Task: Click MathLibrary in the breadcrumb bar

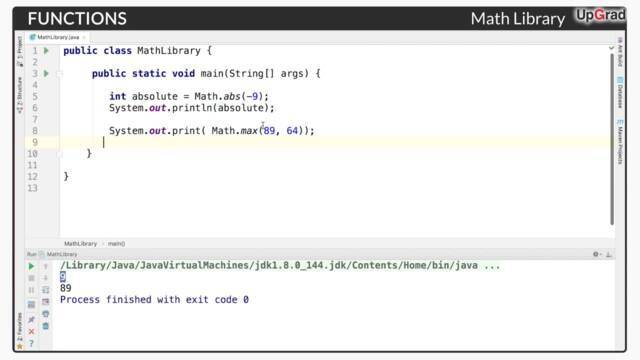Action: (80, 244)
